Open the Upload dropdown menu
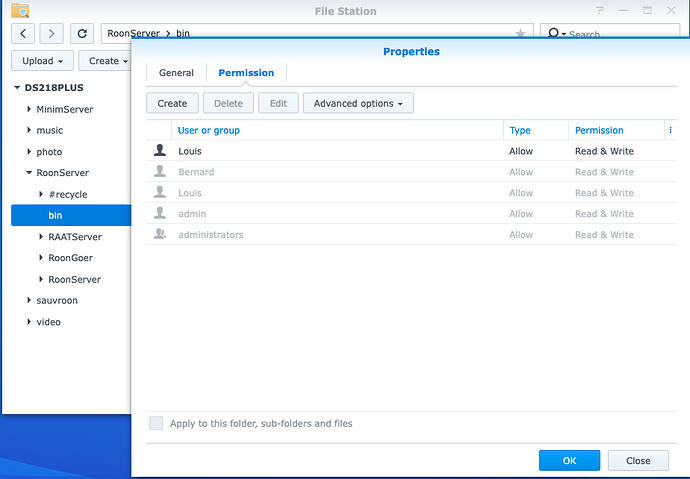 pos(42,61)
